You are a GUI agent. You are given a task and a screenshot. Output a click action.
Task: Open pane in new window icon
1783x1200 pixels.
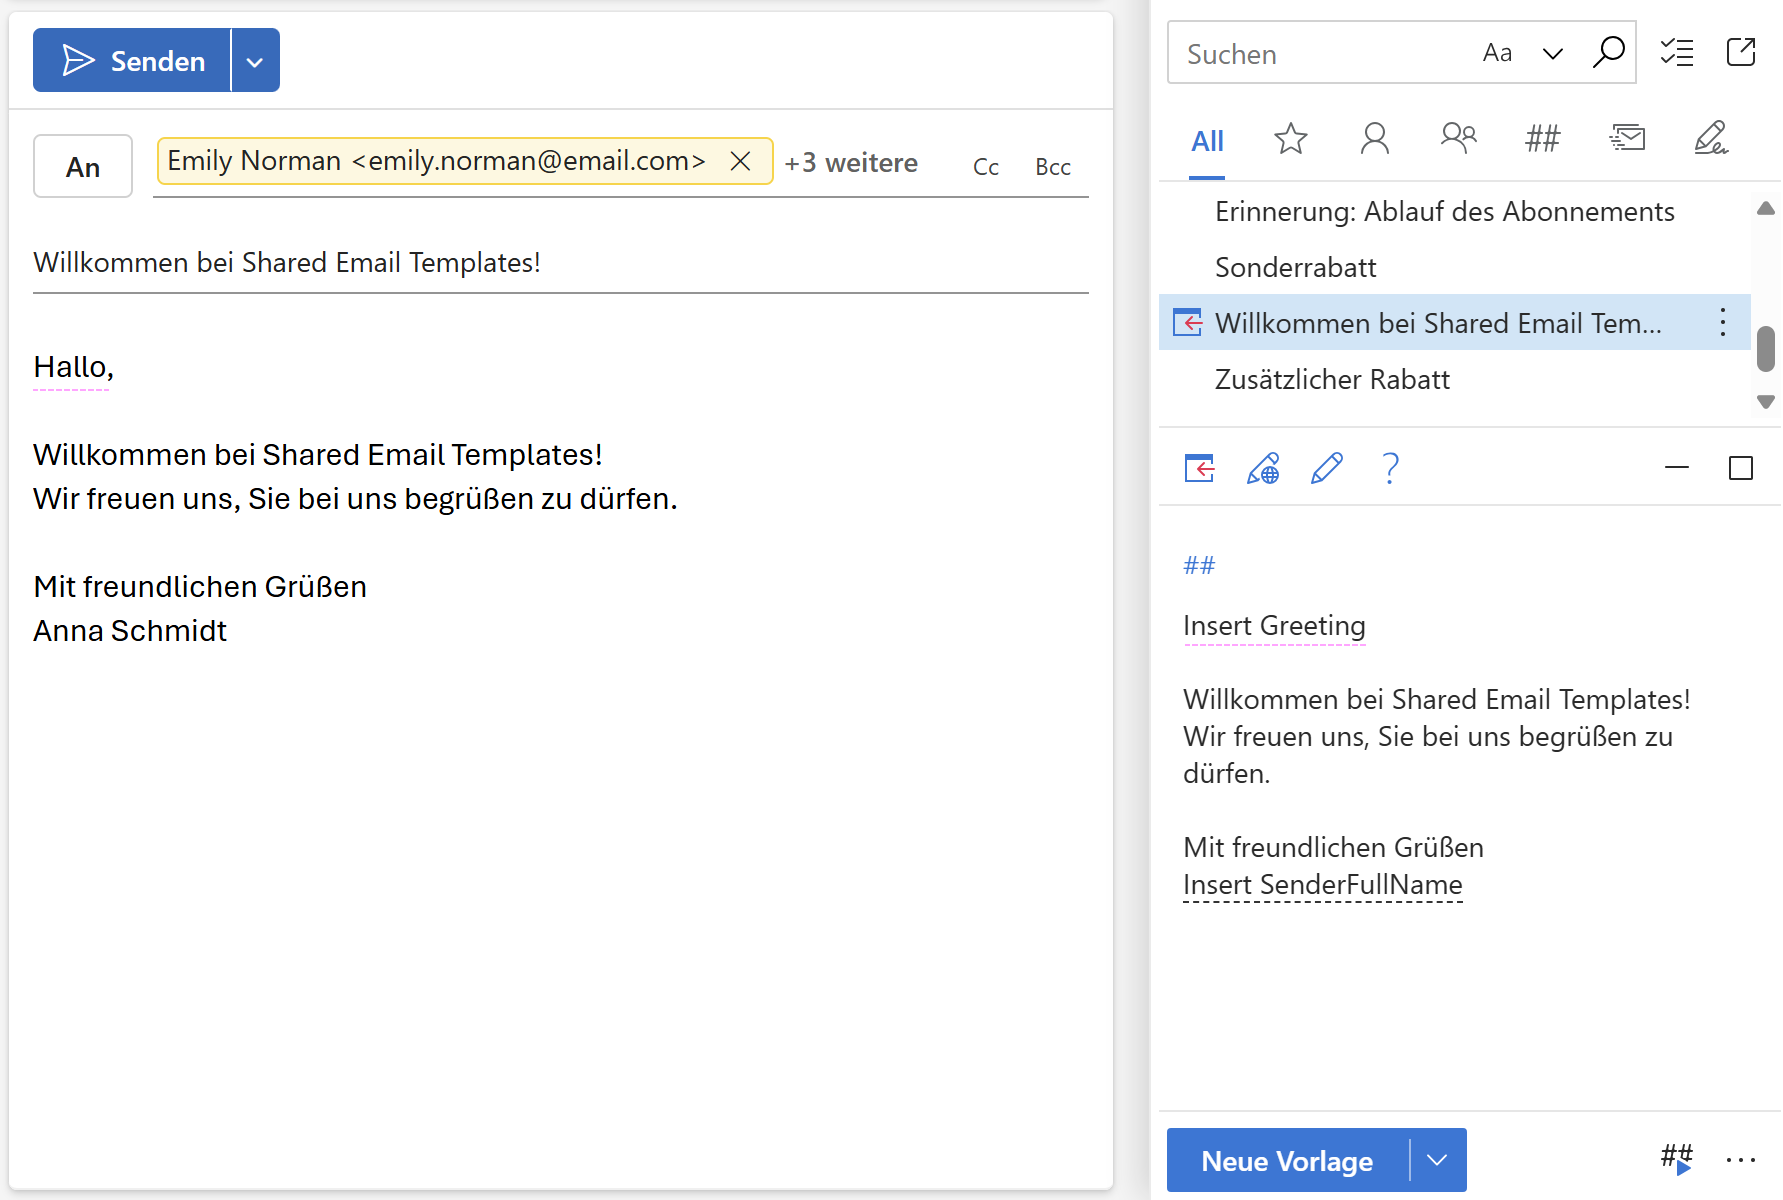(x=1741, y=52)
